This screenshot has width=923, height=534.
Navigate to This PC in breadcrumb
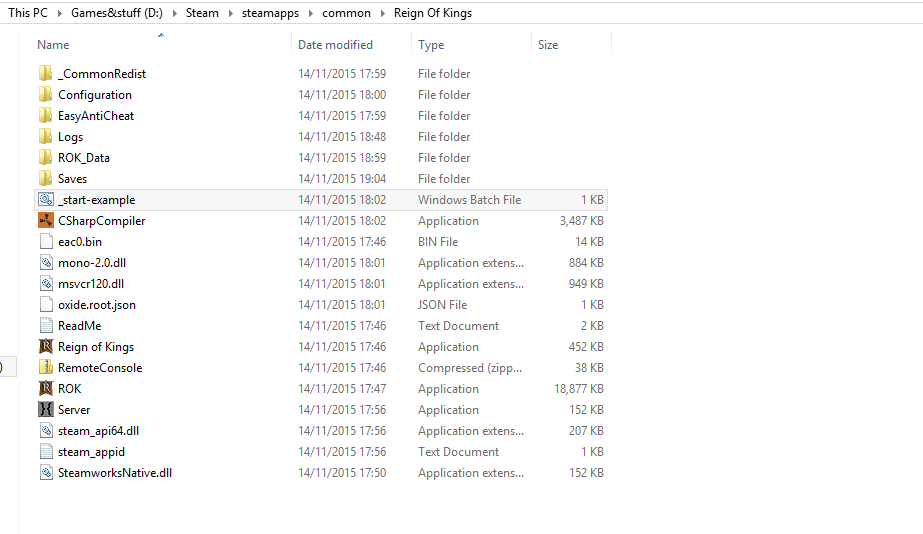coord(28,13)
